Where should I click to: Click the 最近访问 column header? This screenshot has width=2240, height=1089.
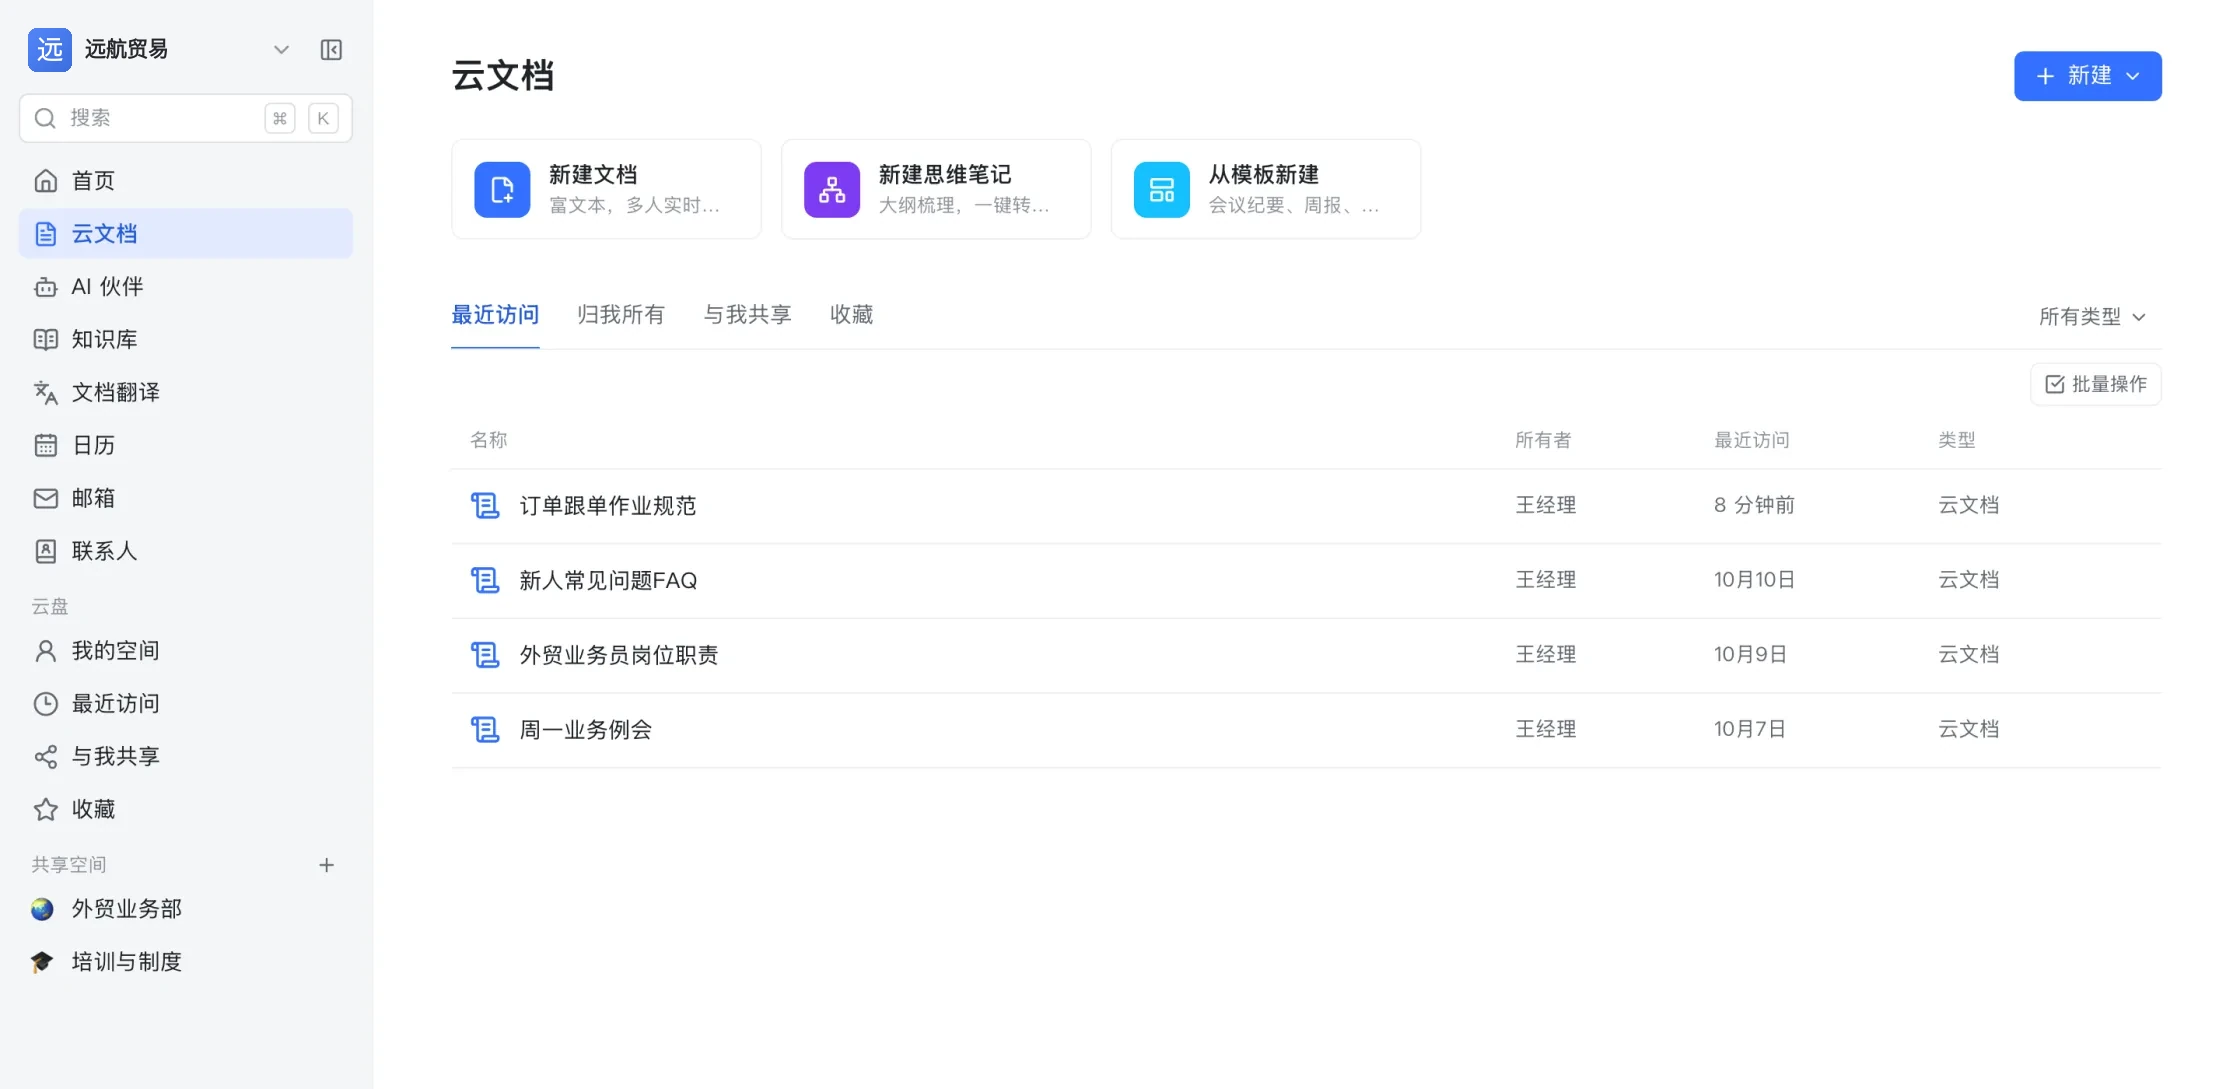(1752, 440)
